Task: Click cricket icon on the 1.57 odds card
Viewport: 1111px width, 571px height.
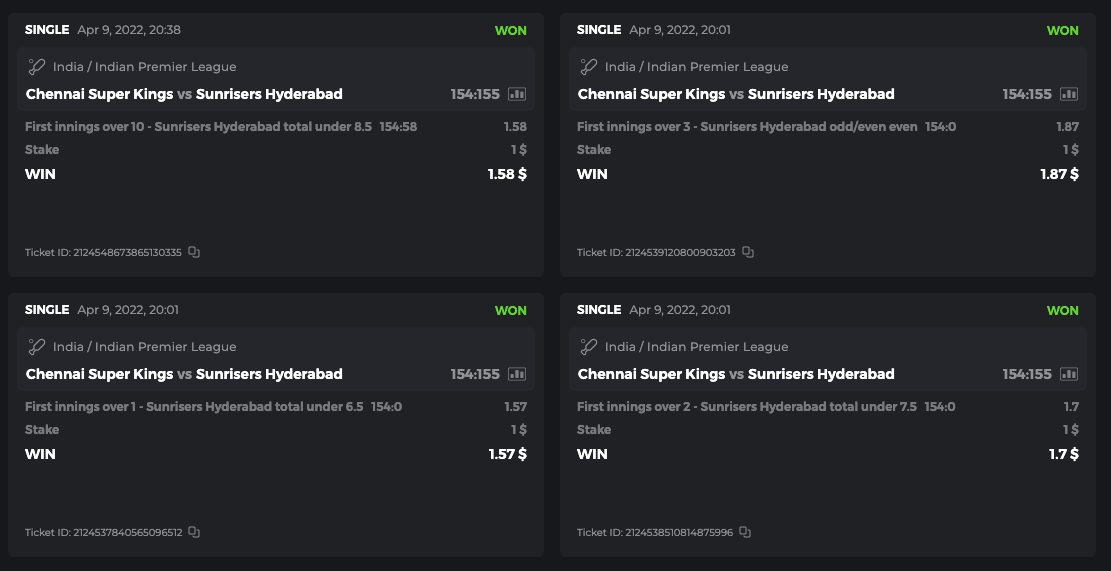Action: coord(37,347)
